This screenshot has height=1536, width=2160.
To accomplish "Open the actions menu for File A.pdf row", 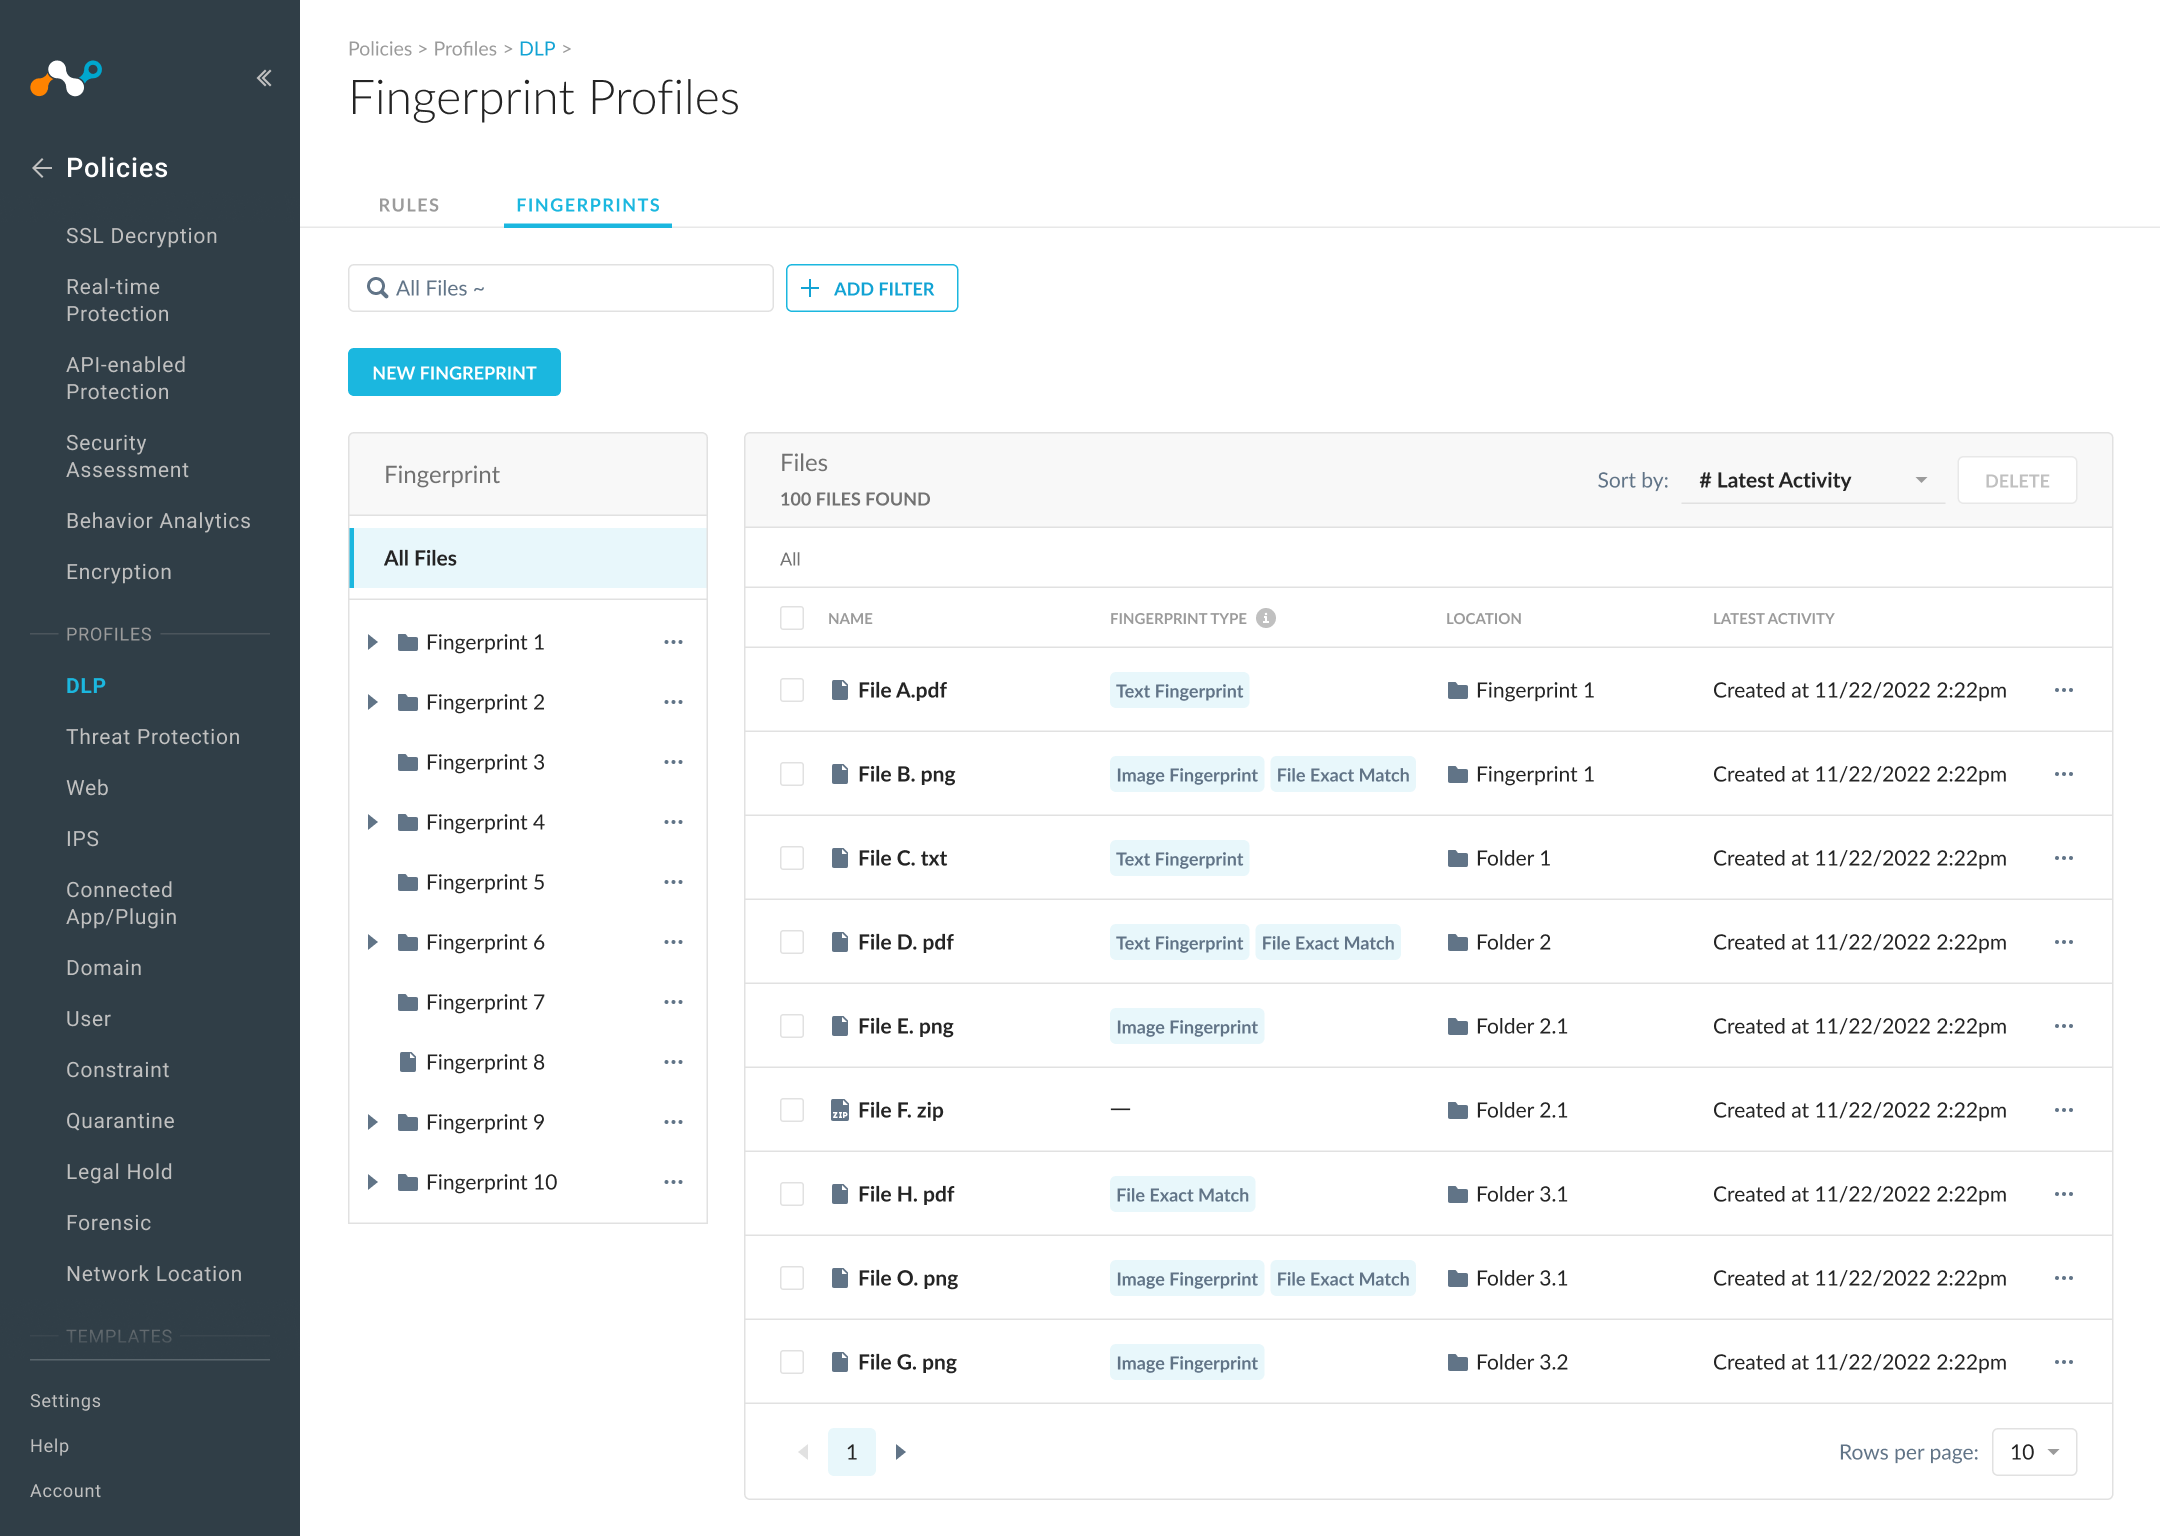I will (2065, 690).
